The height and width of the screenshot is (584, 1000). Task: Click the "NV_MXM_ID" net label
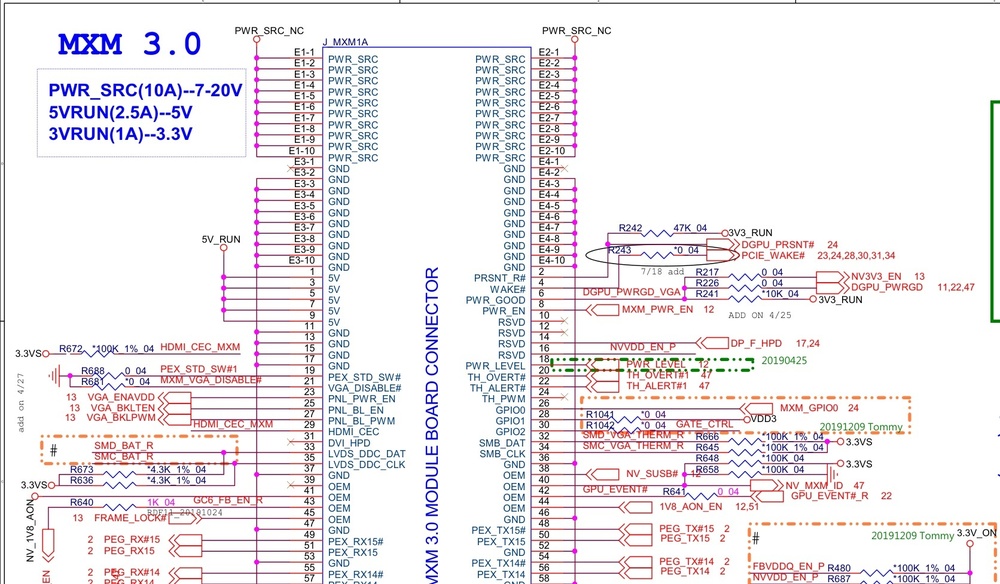click(814, 486)
